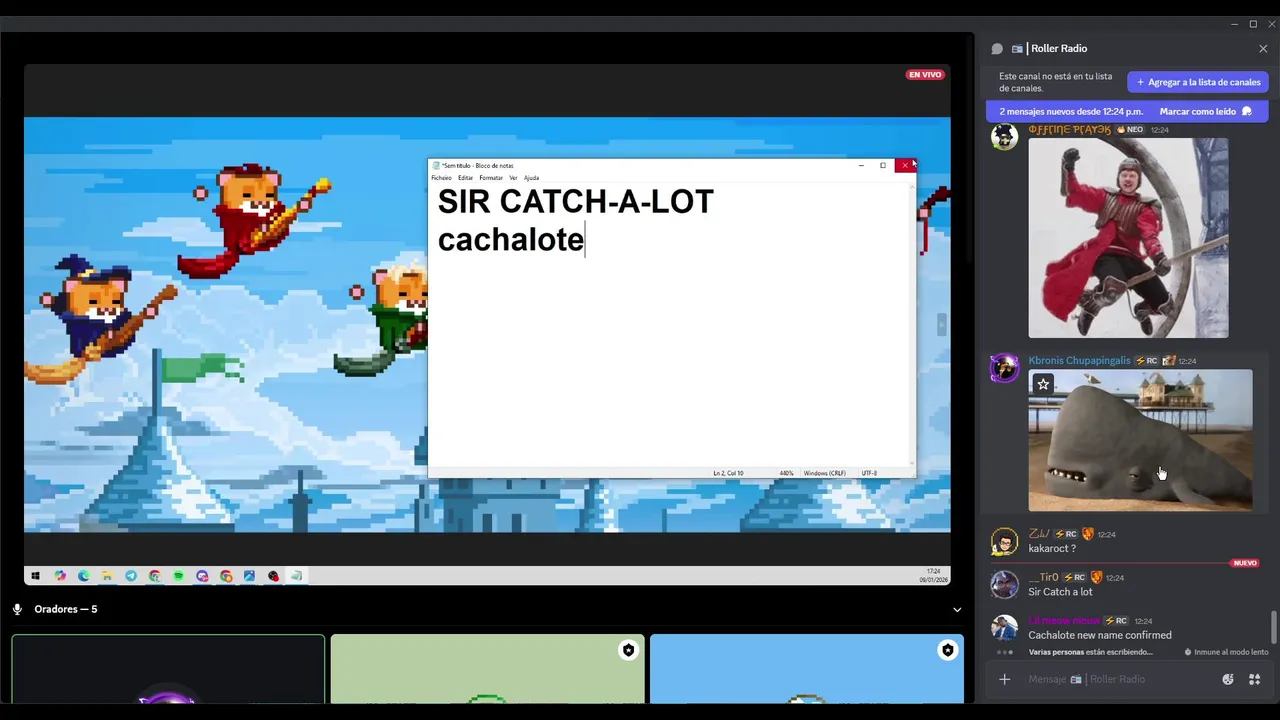This screenshot has height=720, width=1280.
Task: Click the EN VIVO live badge
Action: click(x=925, y=75)
